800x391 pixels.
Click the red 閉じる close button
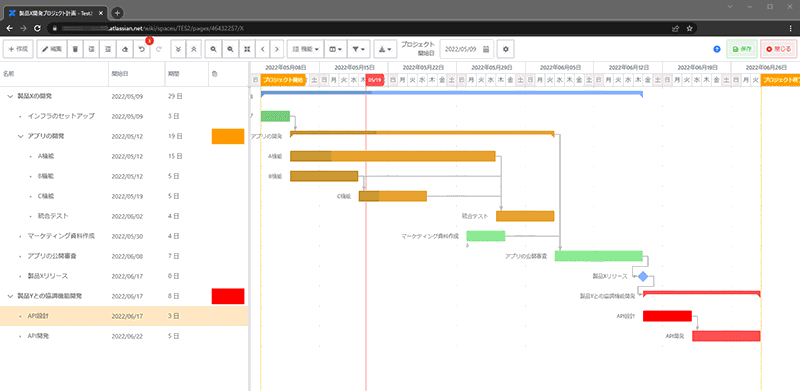[778, 50]
